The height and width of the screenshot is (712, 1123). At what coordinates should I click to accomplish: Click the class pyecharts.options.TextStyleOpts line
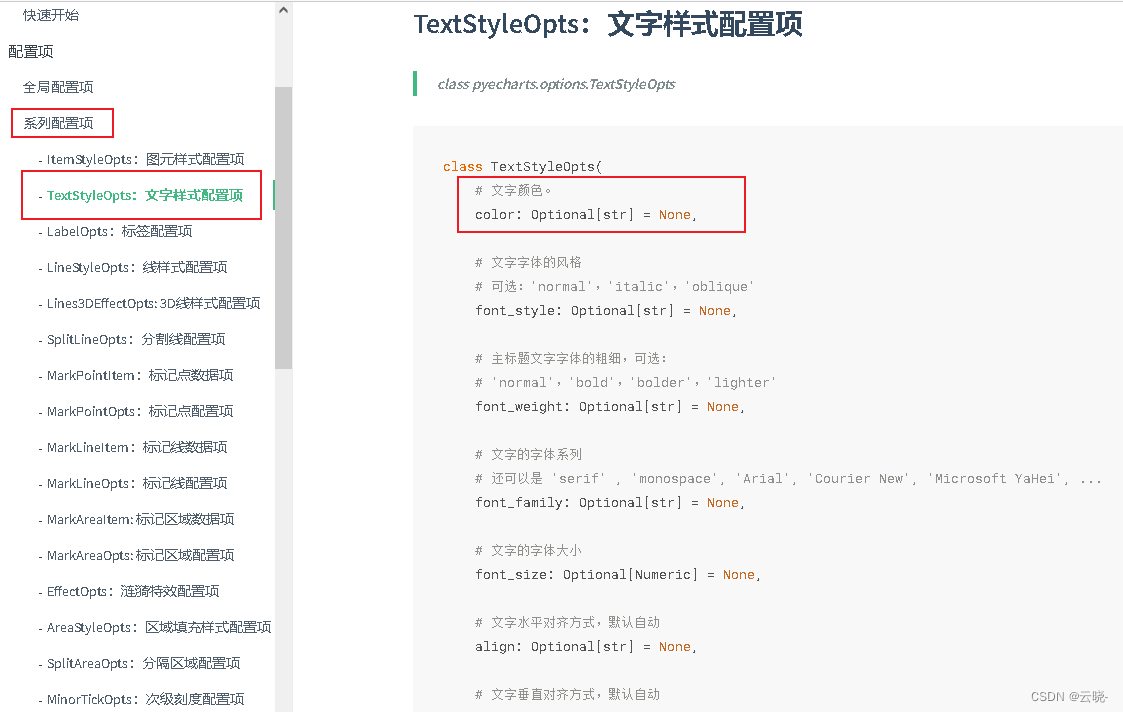tap(556, 84)
